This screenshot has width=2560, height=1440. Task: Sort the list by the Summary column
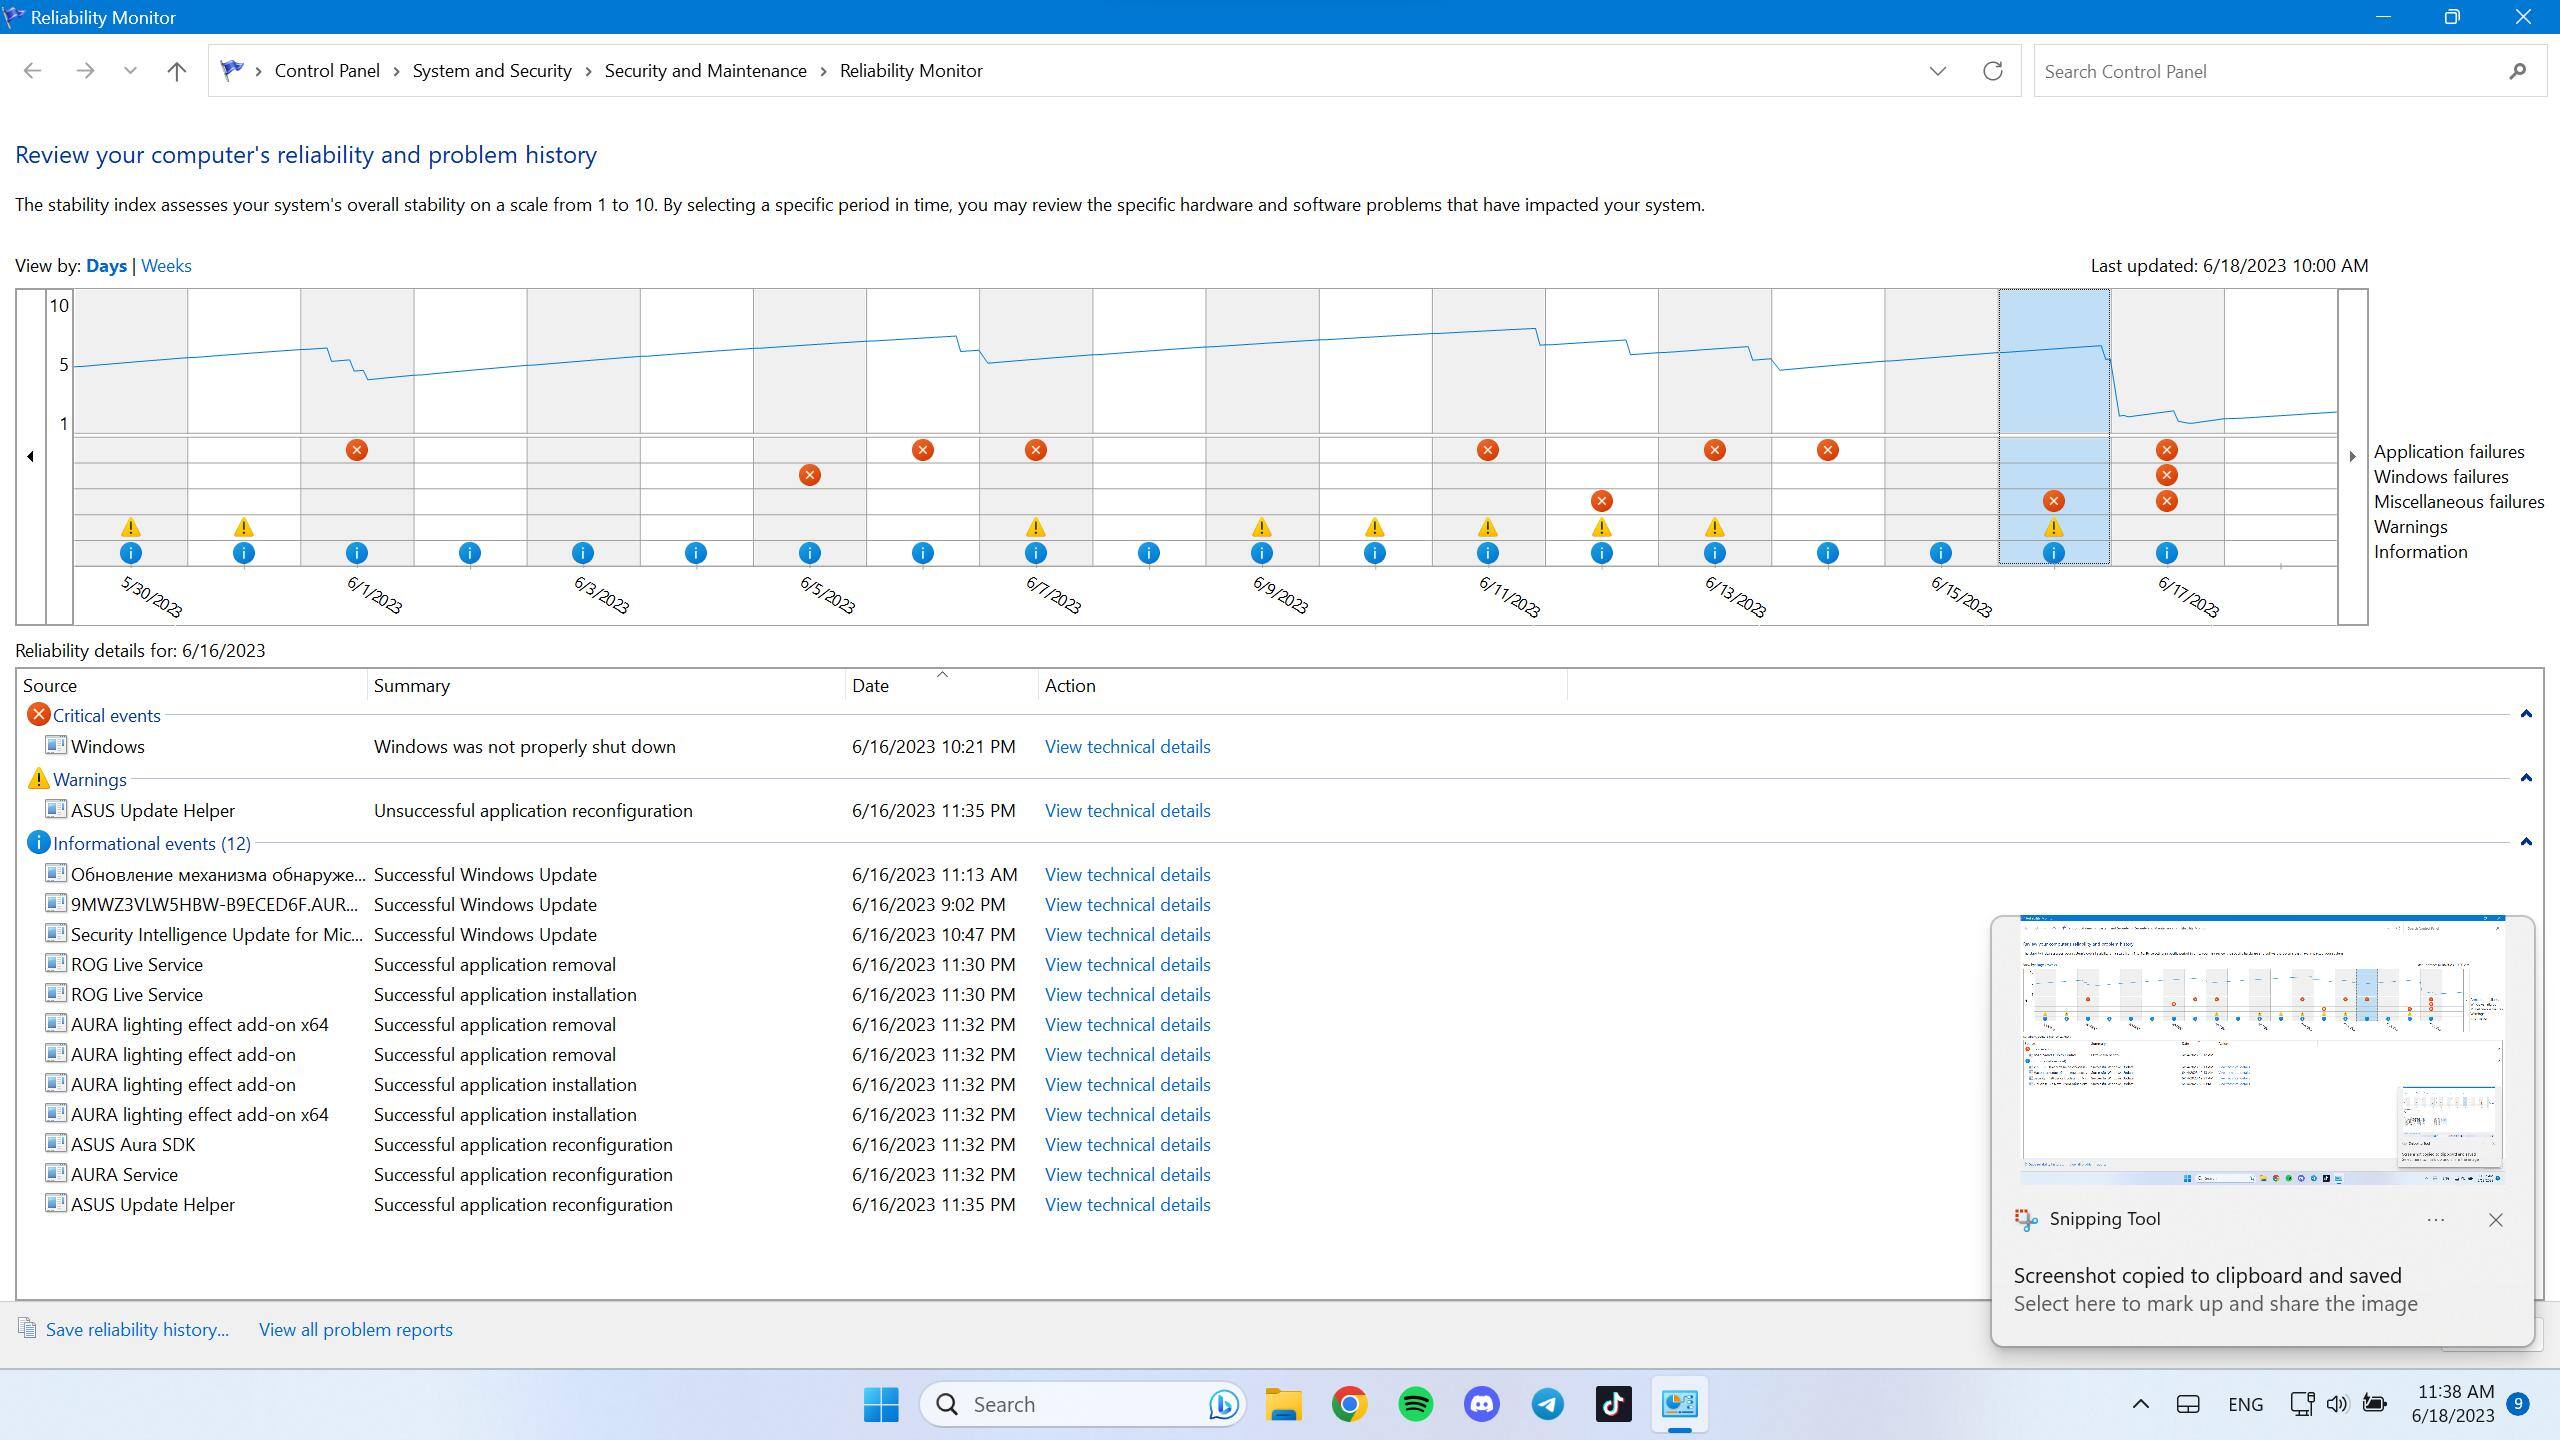[411, 686]
